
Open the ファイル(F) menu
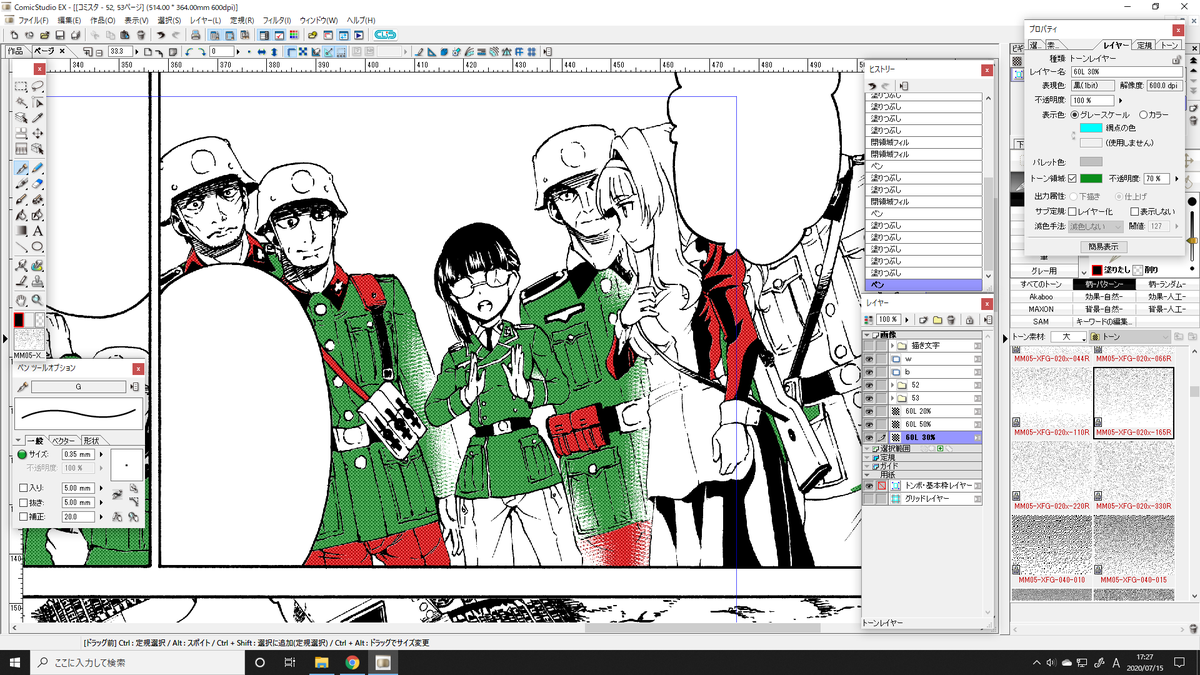point(32,20)
